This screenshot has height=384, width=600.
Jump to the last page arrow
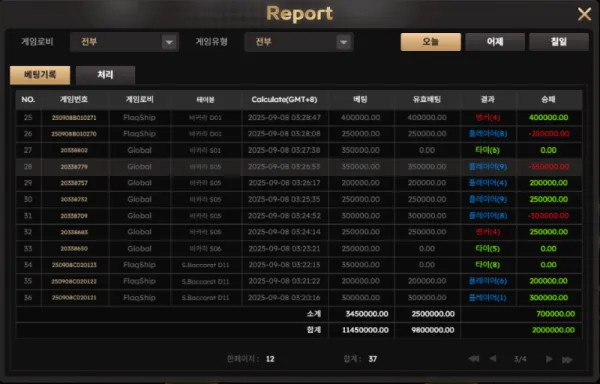[x=567, y=360]
